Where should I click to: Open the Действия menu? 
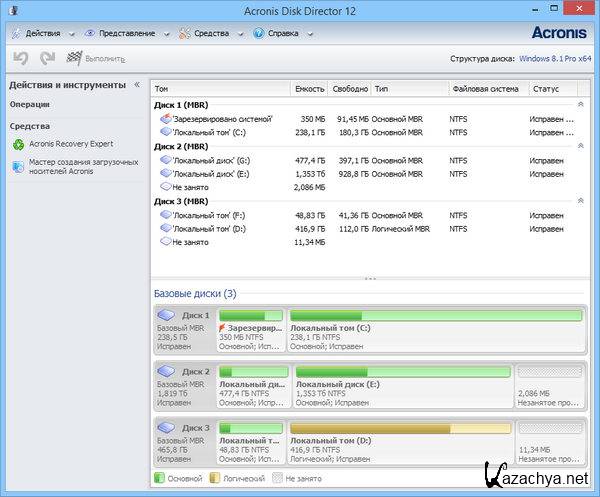coord(41,33)
